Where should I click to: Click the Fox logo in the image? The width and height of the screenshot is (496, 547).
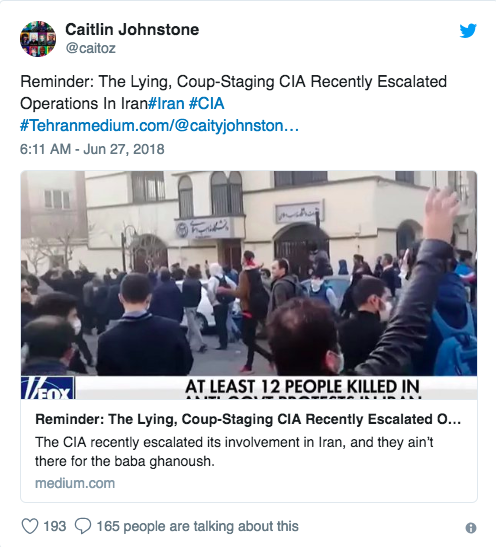(48, 388)
